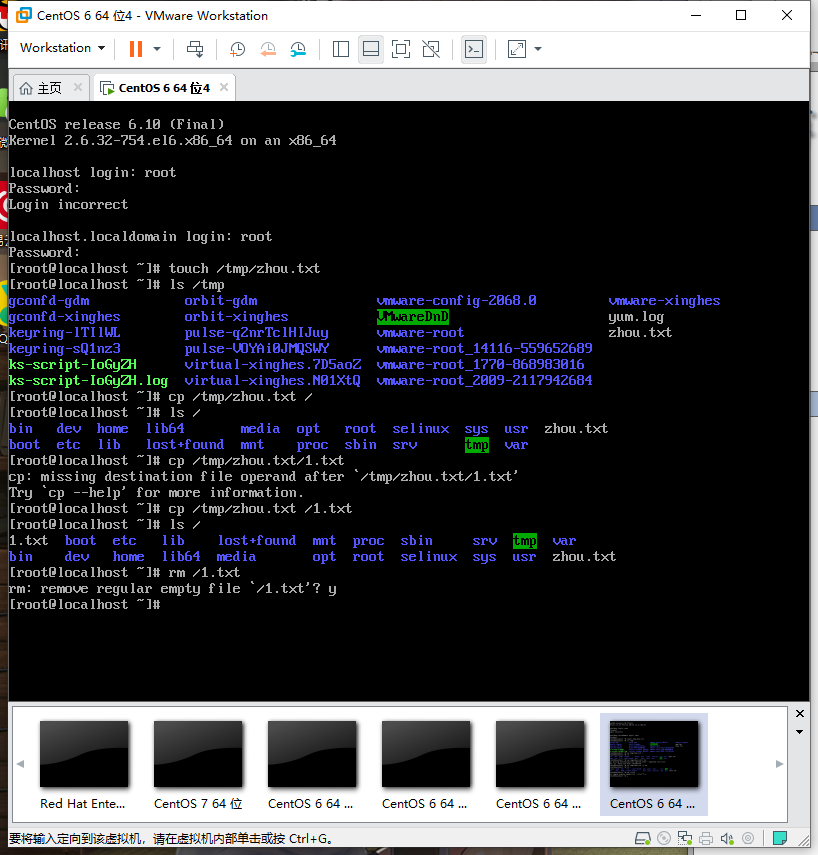This screenshot has width=818, height=855.
Task: Click the network adapter status icon
Action: [x=685, y=838]
